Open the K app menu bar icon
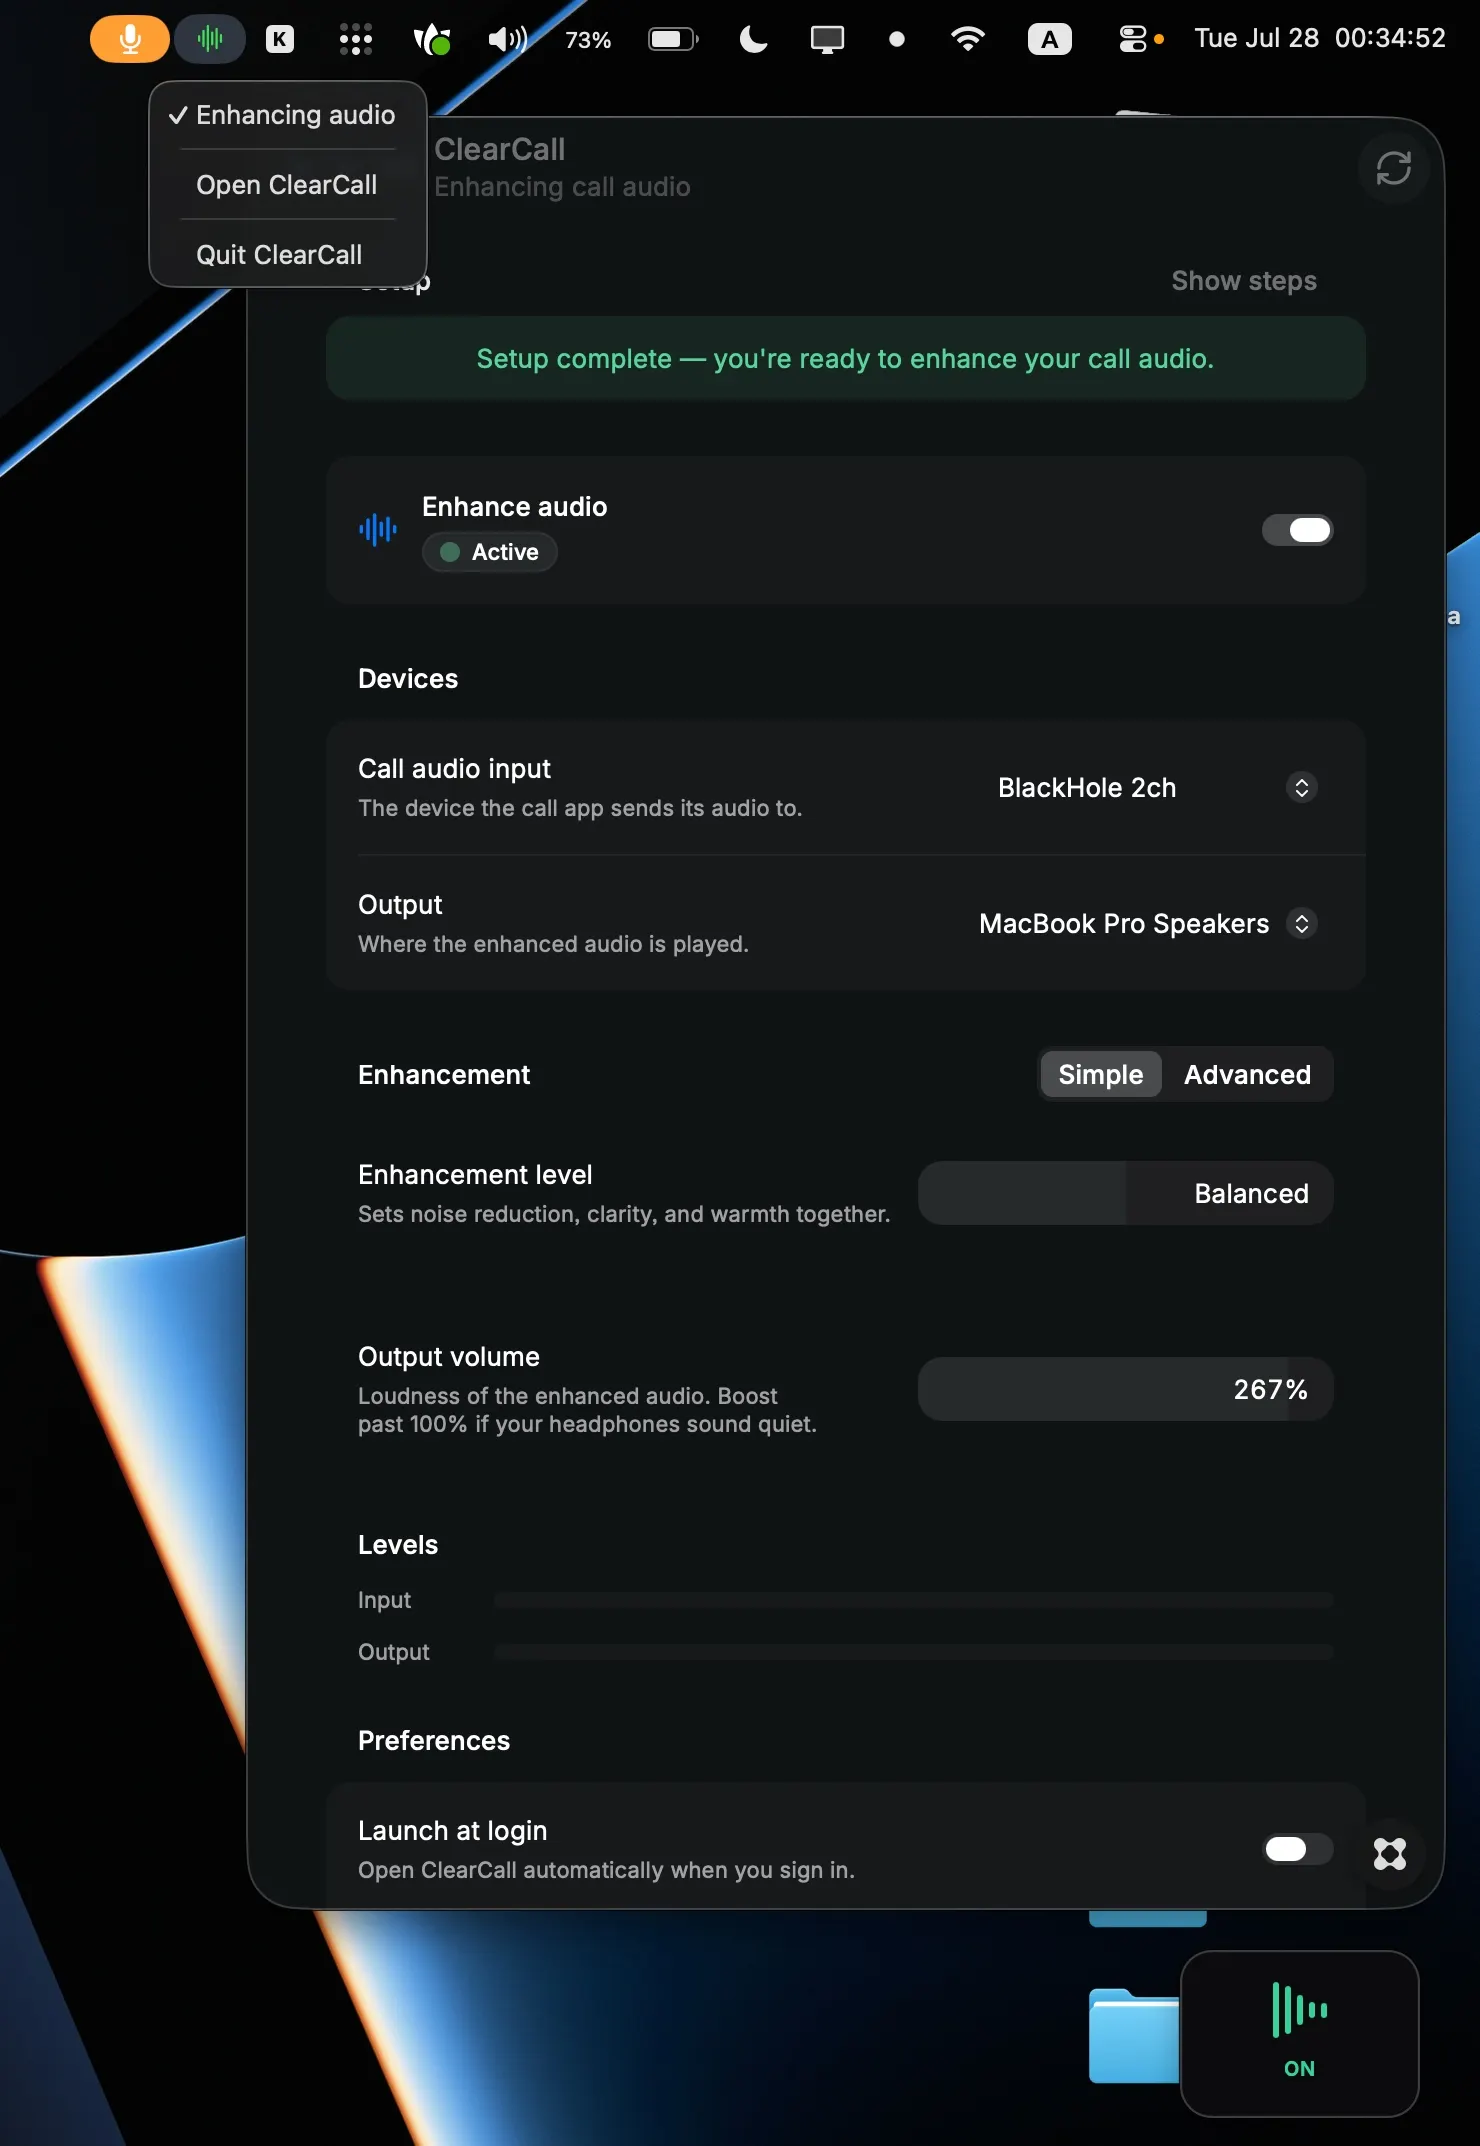The width and height of the screenshot is (1480, 2146). pos(280,39)
